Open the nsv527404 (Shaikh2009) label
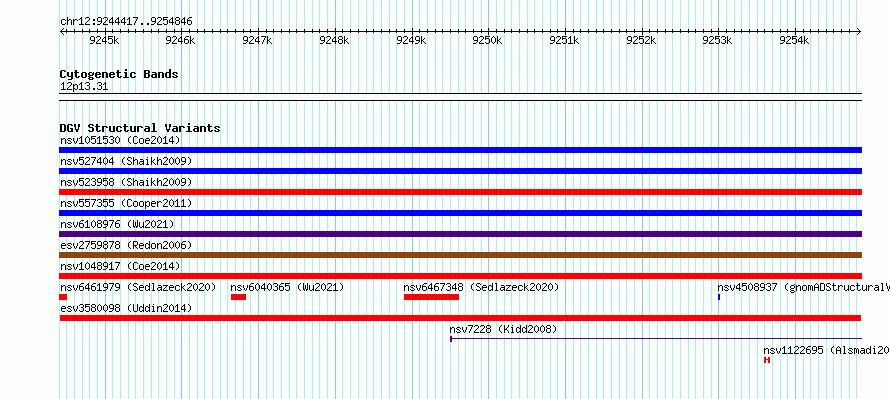 (x=126, y=161)
